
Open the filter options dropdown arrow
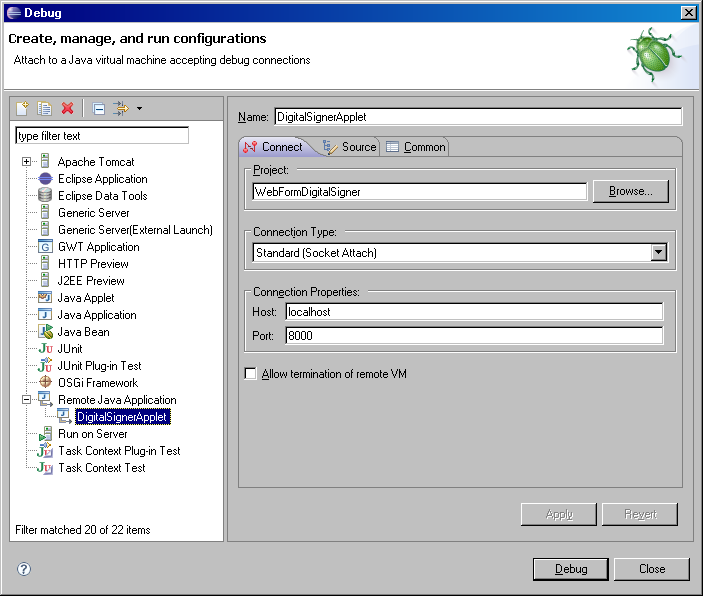pyautogui.click(x=139, y=109)
